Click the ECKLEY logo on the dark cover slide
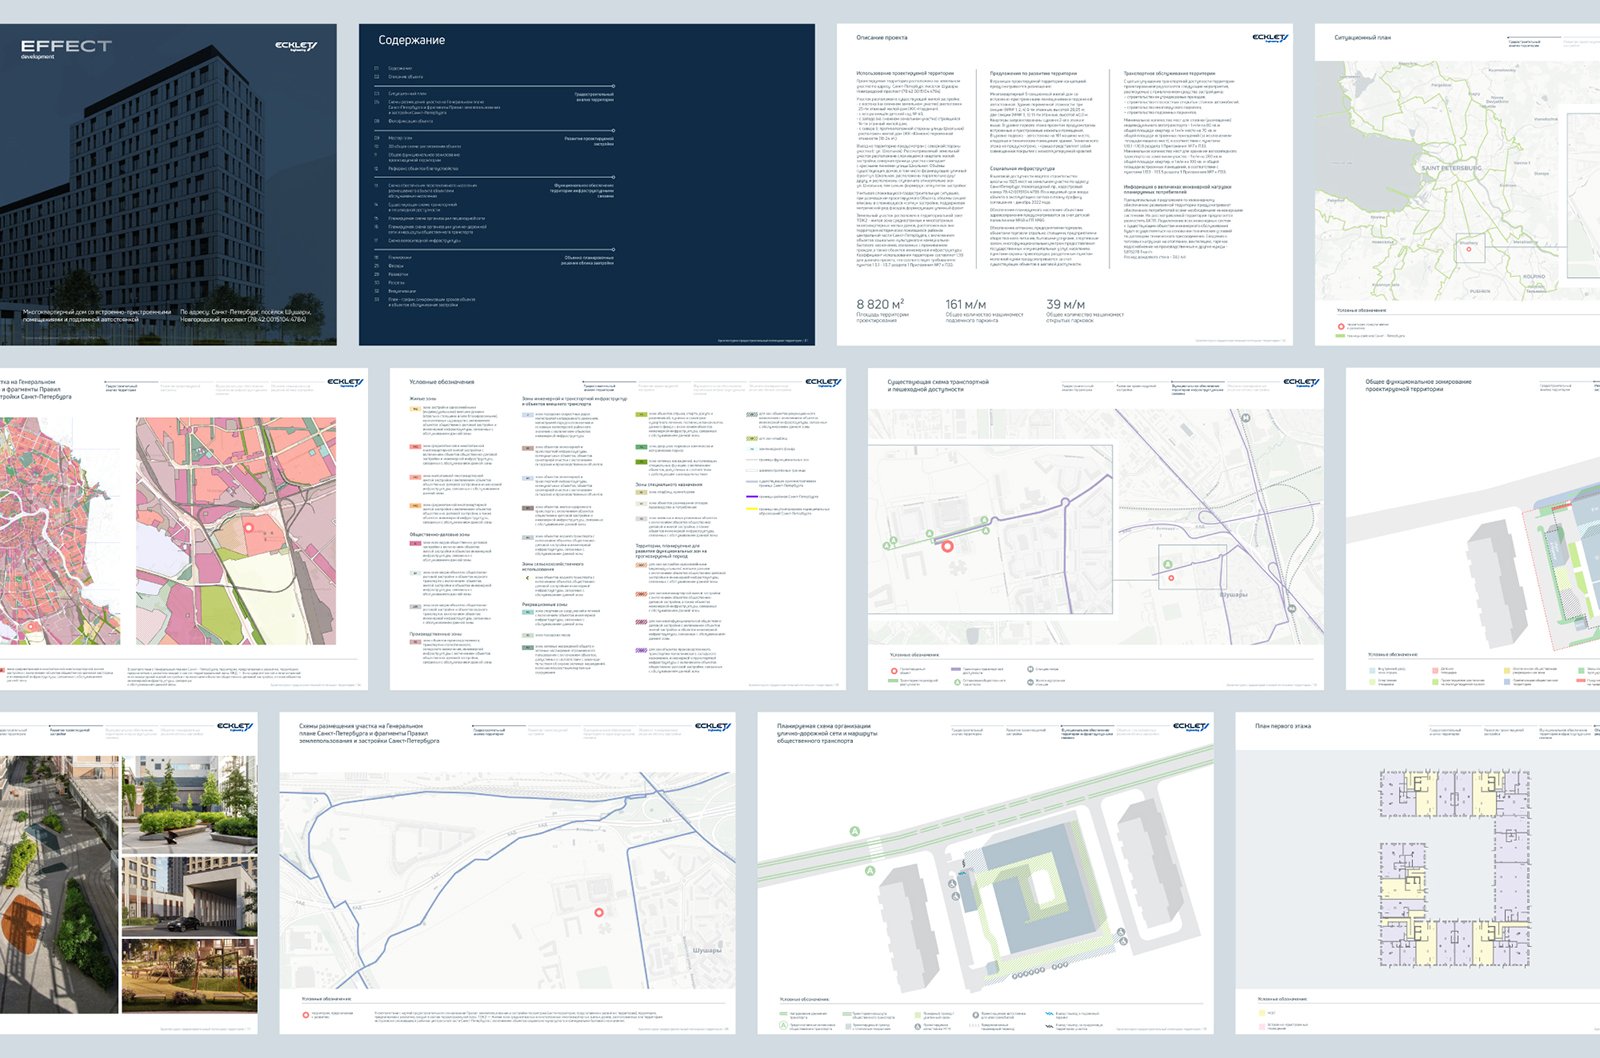The width and height of the screenshot is (1600, 1058). click(296, 46)
